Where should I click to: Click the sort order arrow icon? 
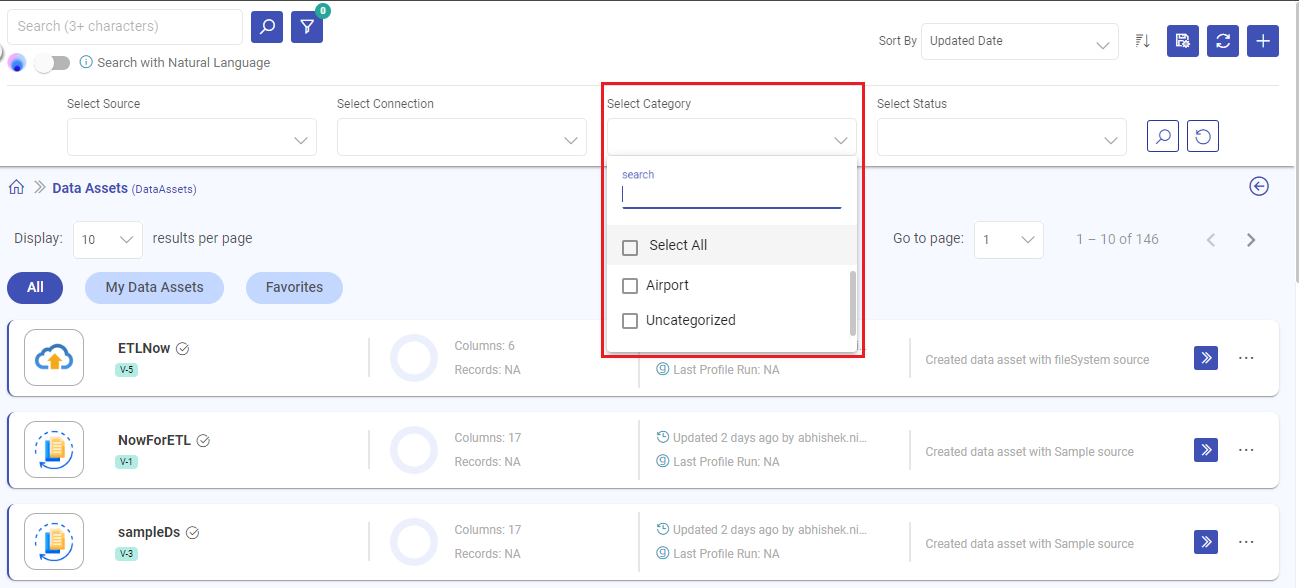click(1142, 41)
